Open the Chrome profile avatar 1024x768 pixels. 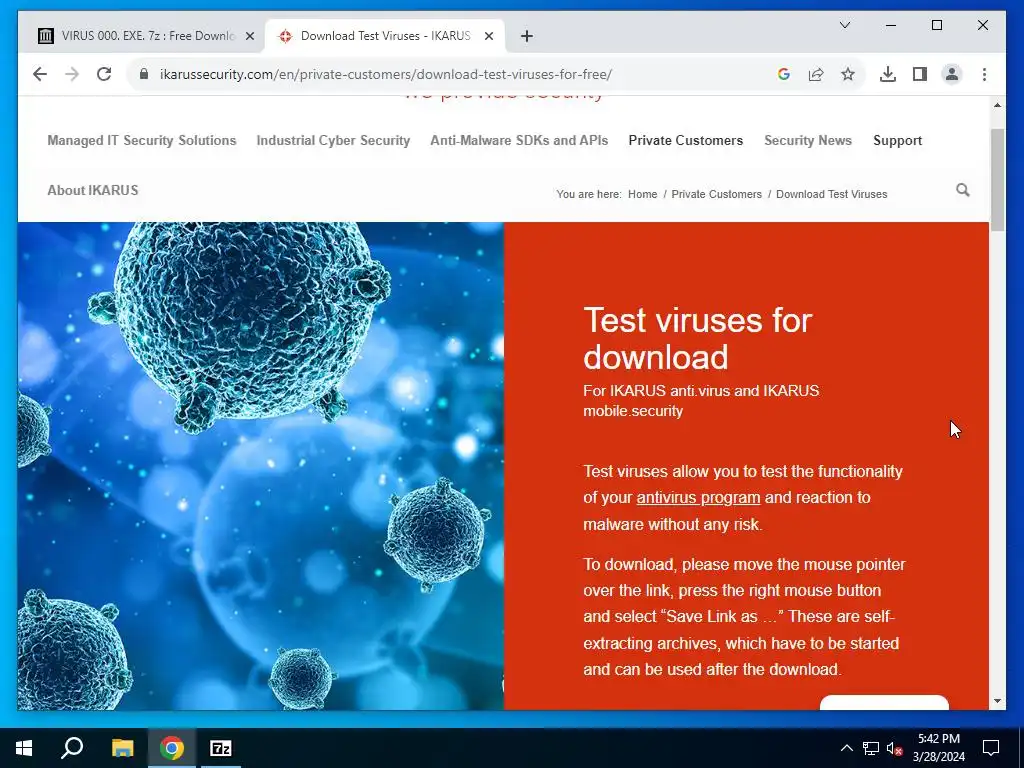[x=952, y=74]
